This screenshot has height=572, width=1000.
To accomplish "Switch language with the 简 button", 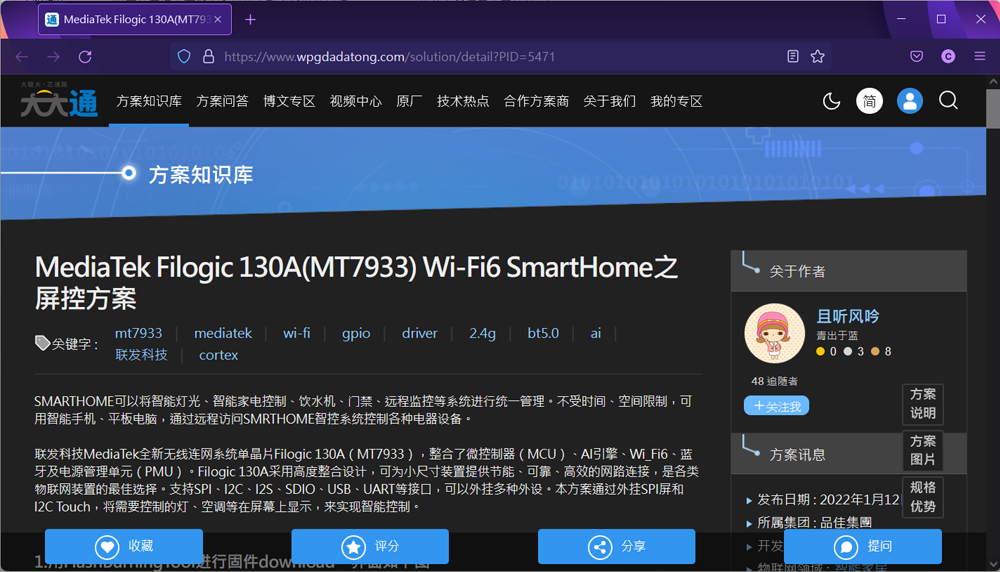I will [x=869, y=101].
